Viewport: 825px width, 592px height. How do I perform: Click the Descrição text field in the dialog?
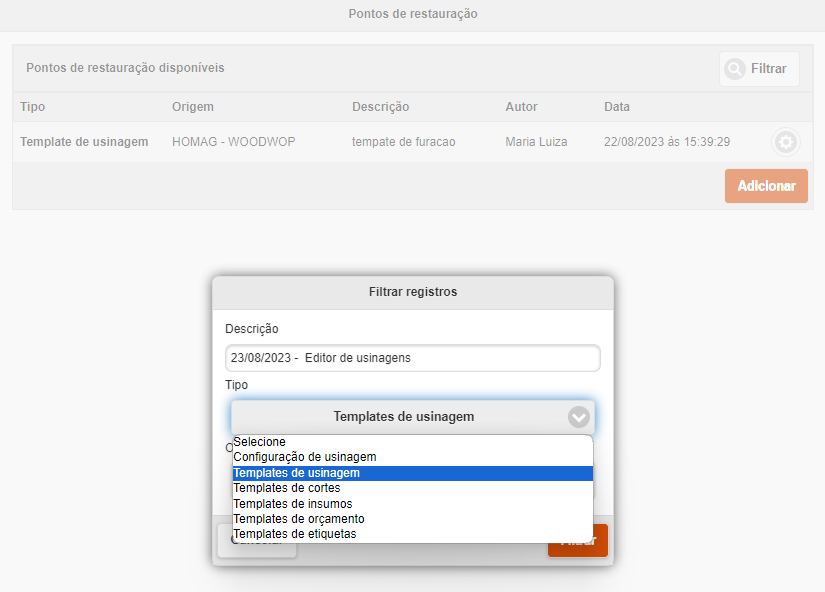tap(412, 358)
